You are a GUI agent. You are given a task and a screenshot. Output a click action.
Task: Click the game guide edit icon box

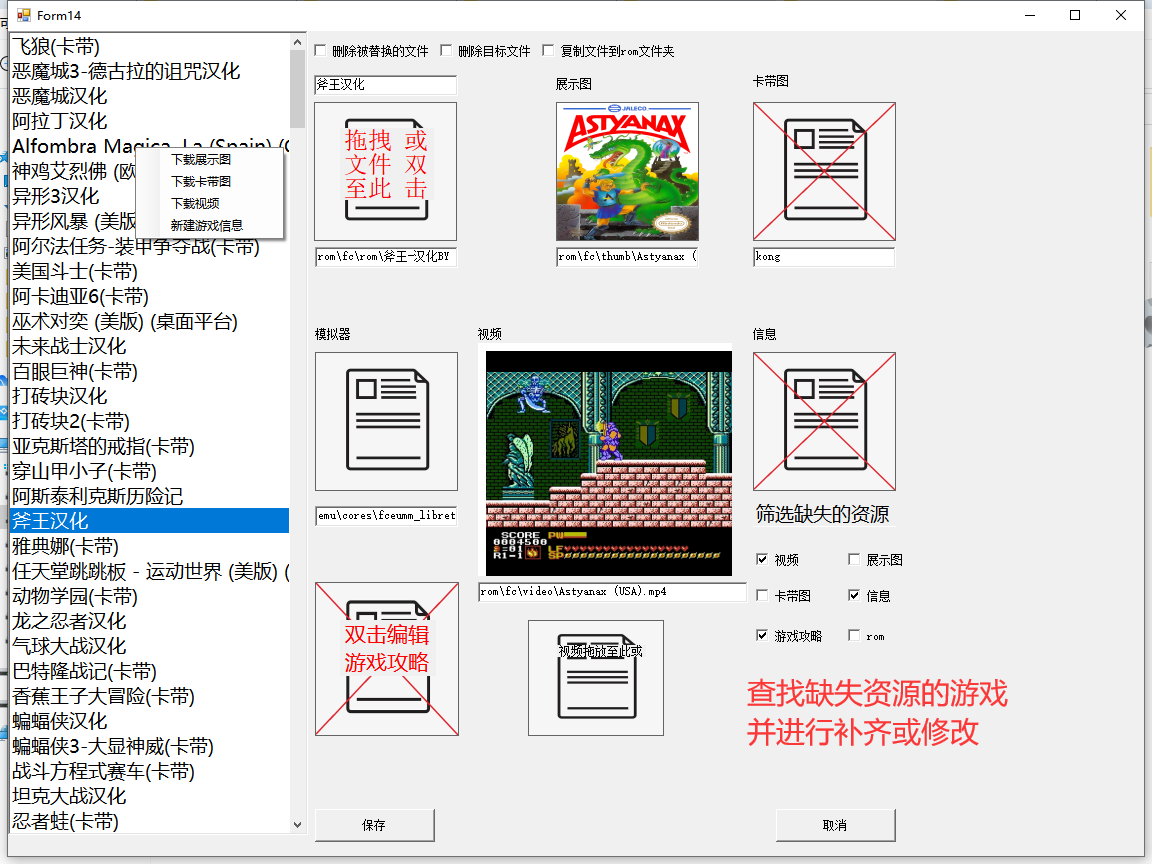(387, 659)
